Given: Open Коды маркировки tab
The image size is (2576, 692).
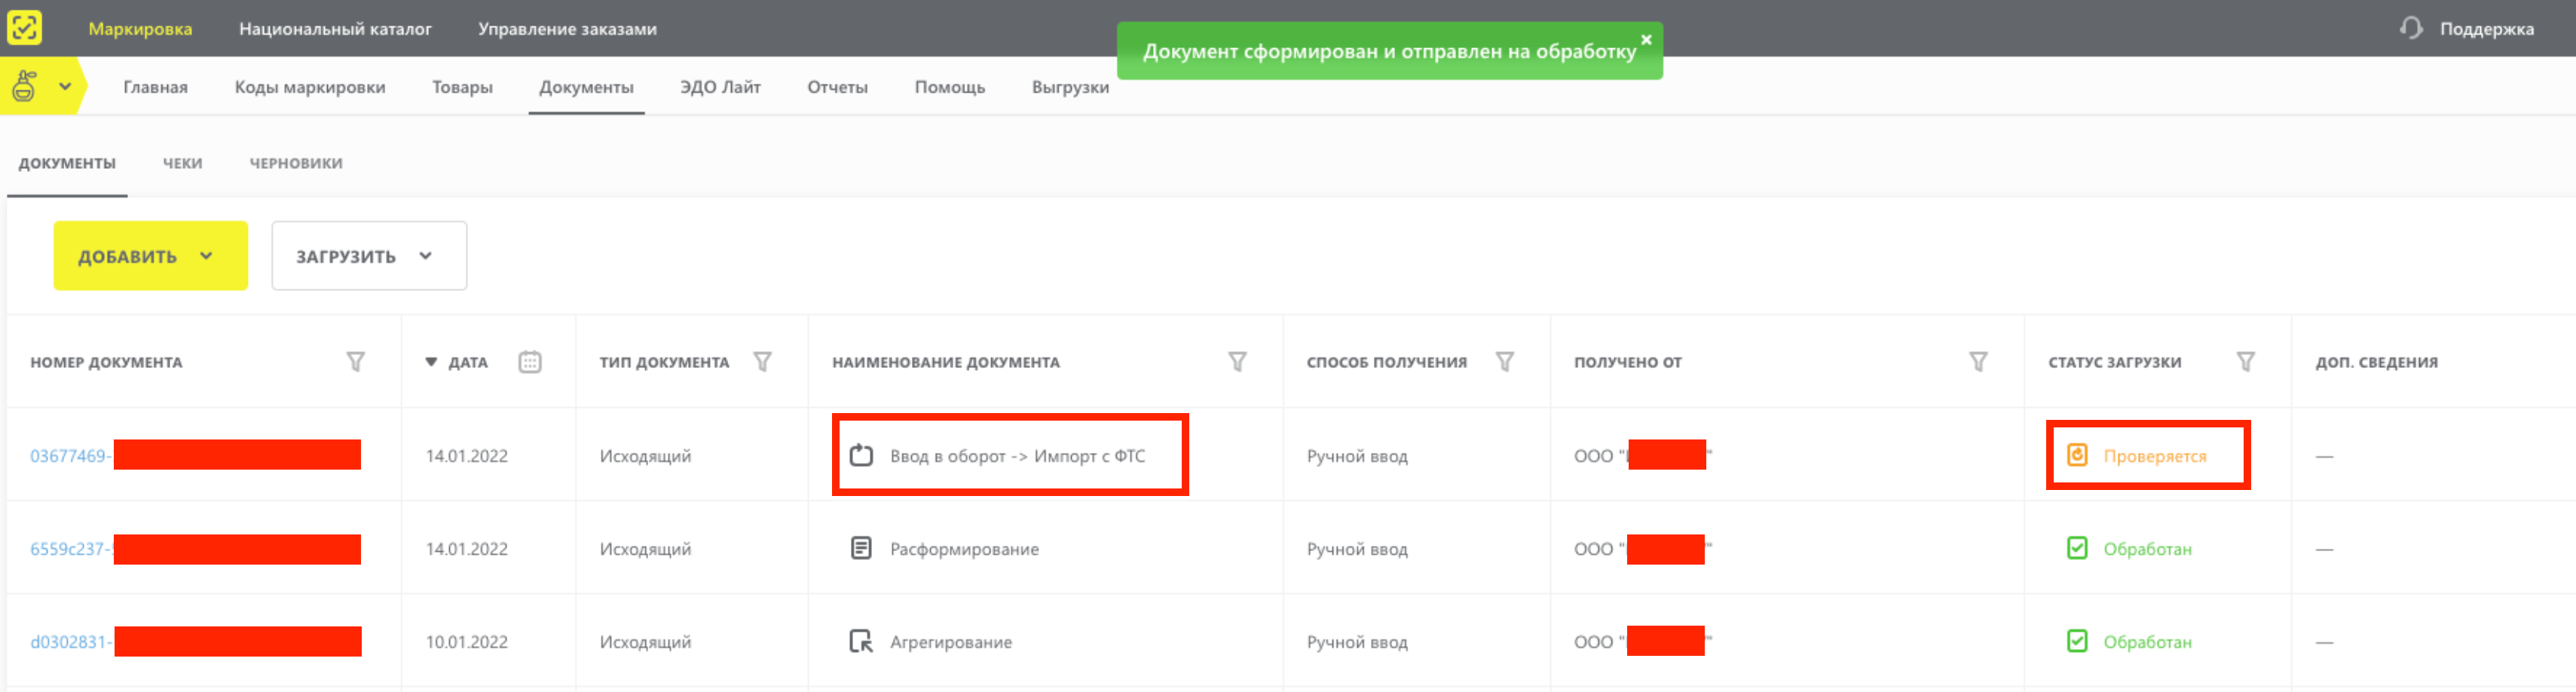Looking at the screenshot, I should [x=310, y=87].
